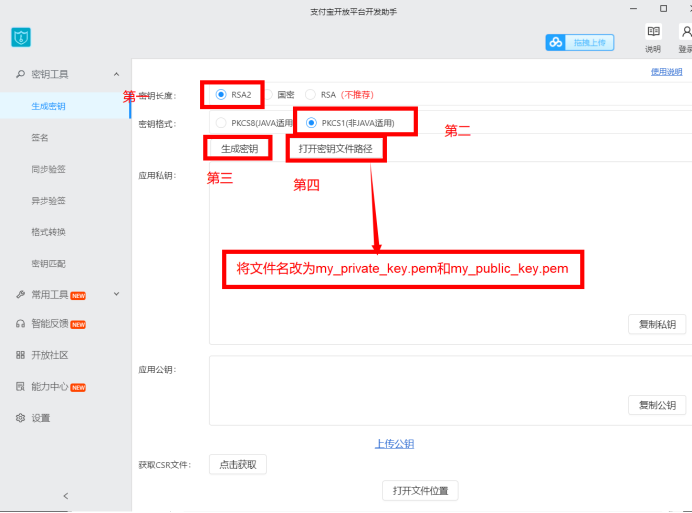The height and width of the screenshot is (513, 692).
Task: Click the 上传公钥 link
Action: [x=395, y=444]
